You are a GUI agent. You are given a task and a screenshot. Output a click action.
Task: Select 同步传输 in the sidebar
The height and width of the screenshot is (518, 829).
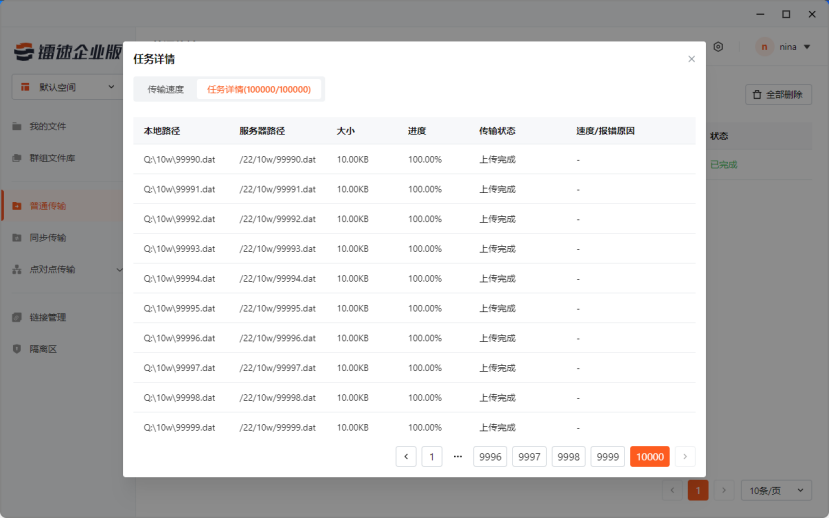click(x=47, y=237)
